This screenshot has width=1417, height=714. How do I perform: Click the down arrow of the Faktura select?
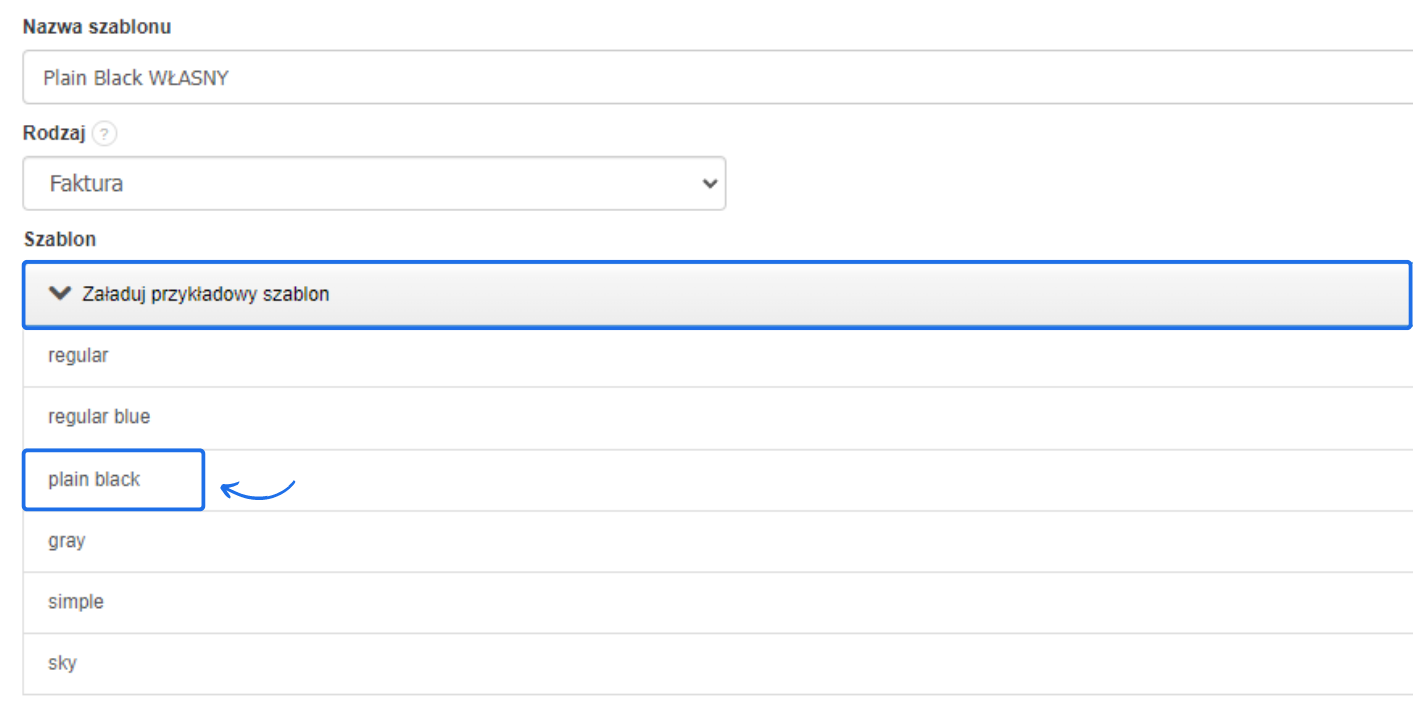(x=710, y=184)
